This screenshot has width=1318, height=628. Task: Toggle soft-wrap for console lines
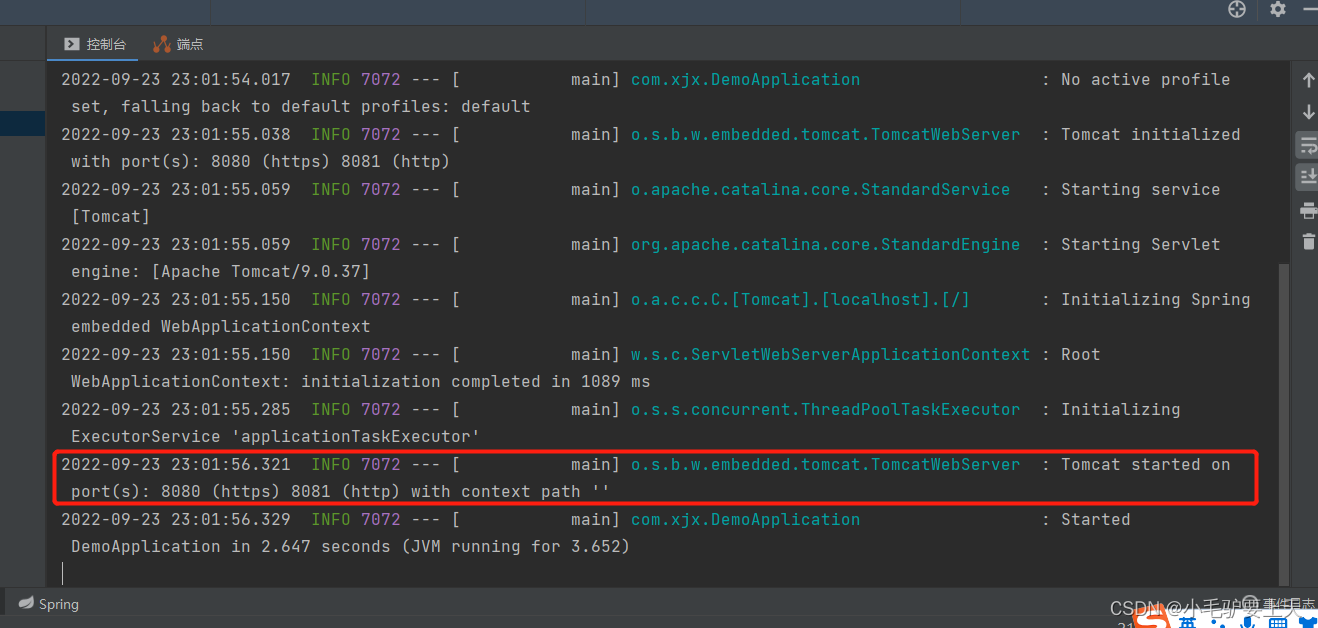click(1308, 144)
